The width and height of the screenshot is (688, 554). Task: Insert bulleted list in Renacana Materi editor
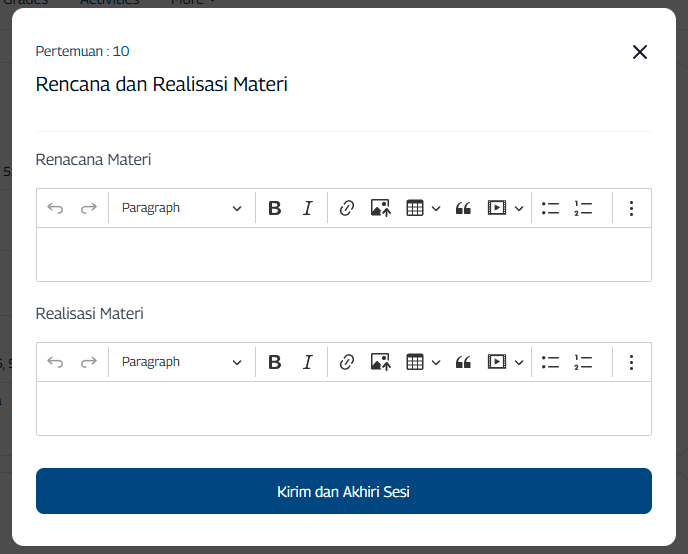550,208
